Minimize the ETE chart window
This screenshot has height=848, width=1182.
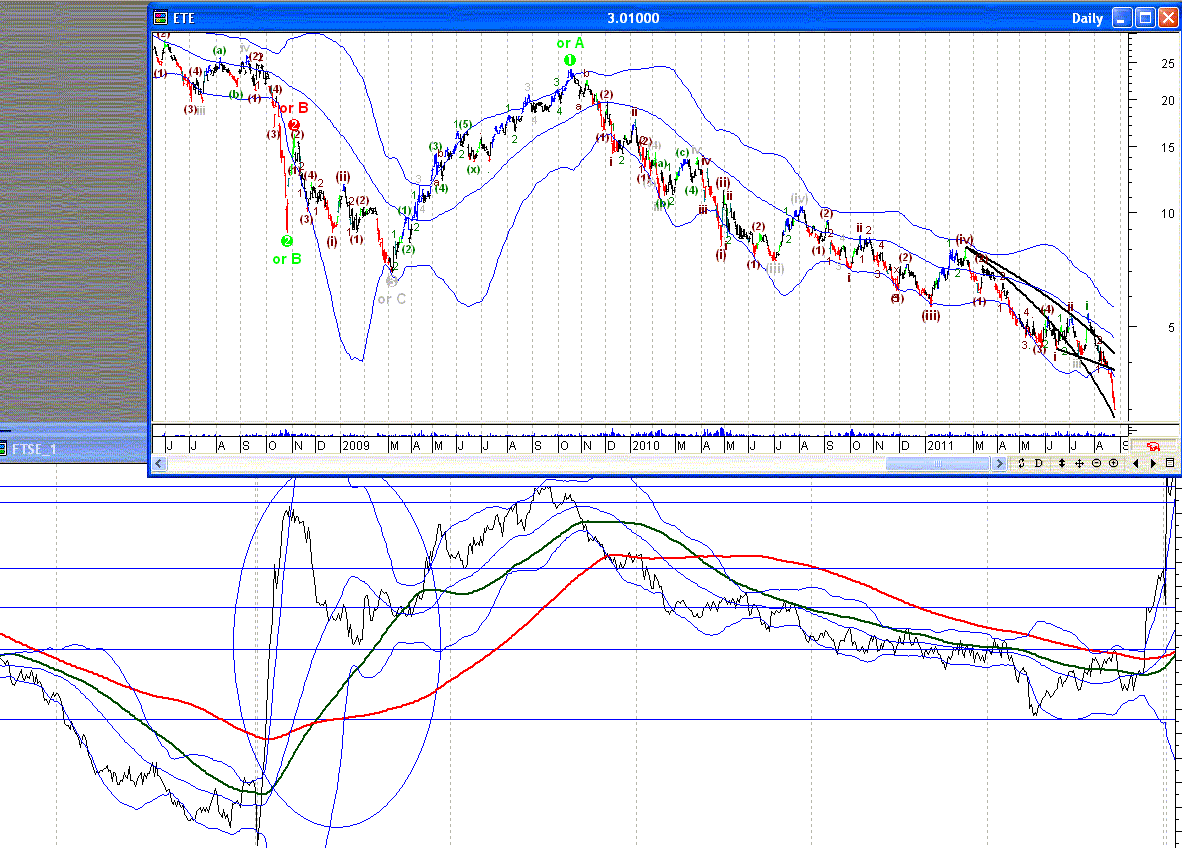pos(1122,17)
